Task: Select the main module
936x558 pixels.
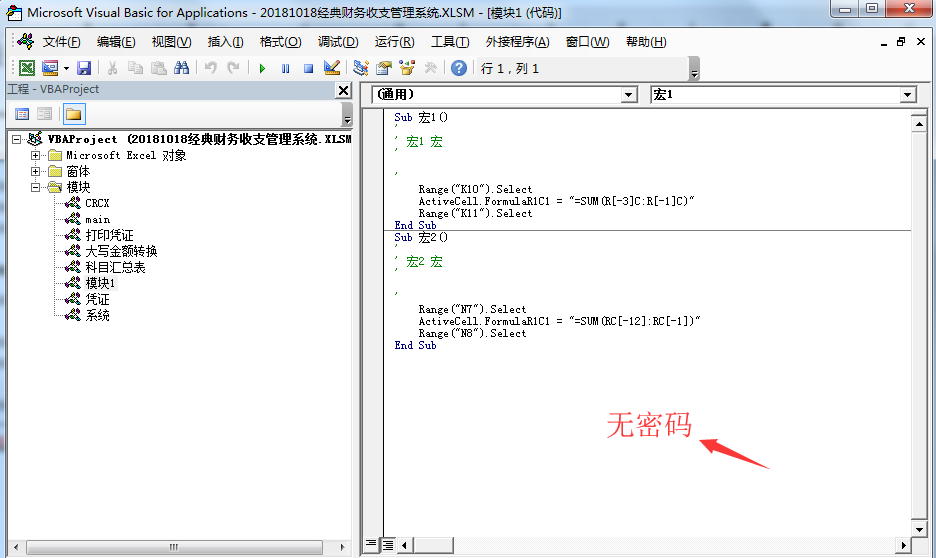Action: click(97, 219)
